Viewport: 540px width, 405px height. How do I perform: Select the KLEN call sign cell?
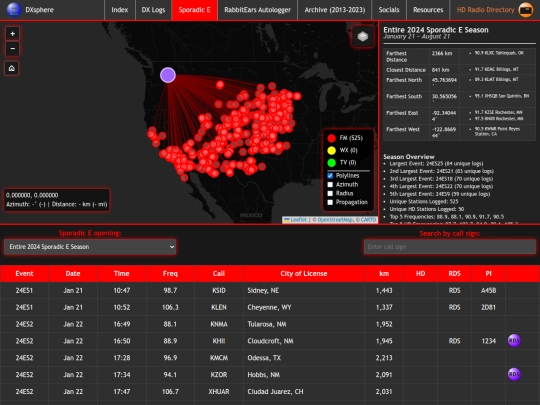(x=219, y=307)
